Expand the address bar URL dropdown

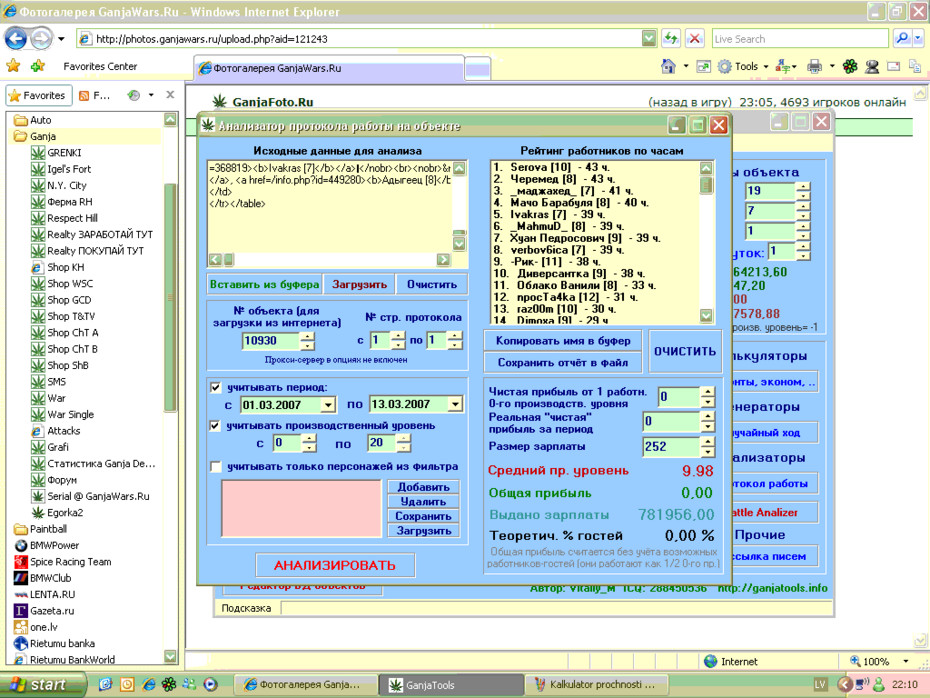(649, 39)
